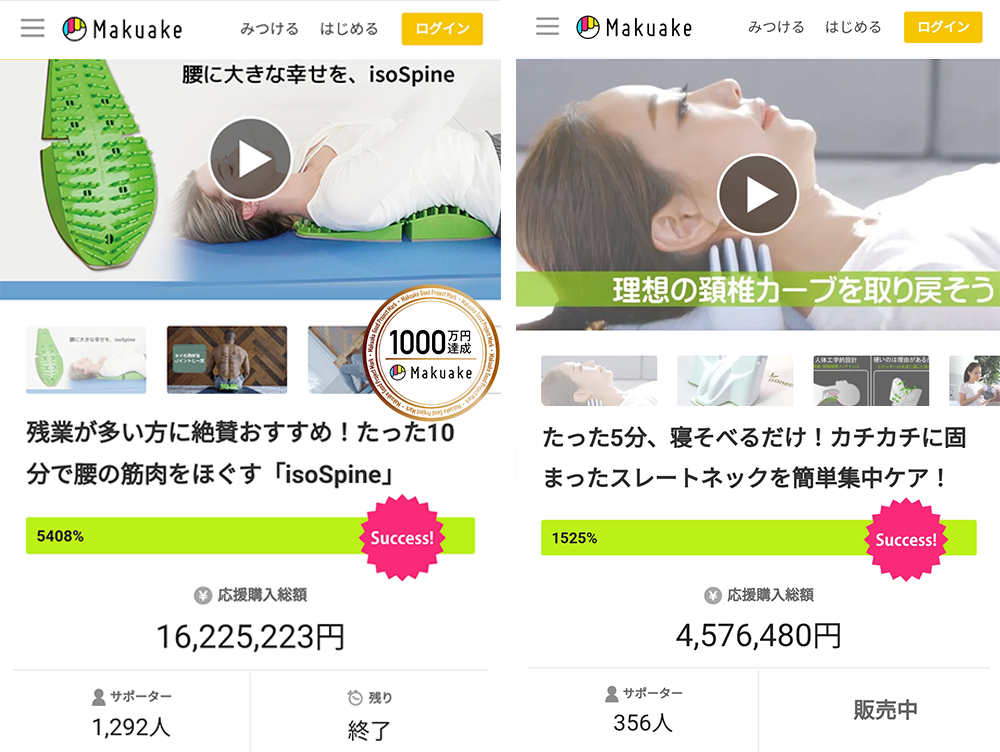Select the muscular back thumbnail image
The image size is (1000, 752).
click(227, 360)
